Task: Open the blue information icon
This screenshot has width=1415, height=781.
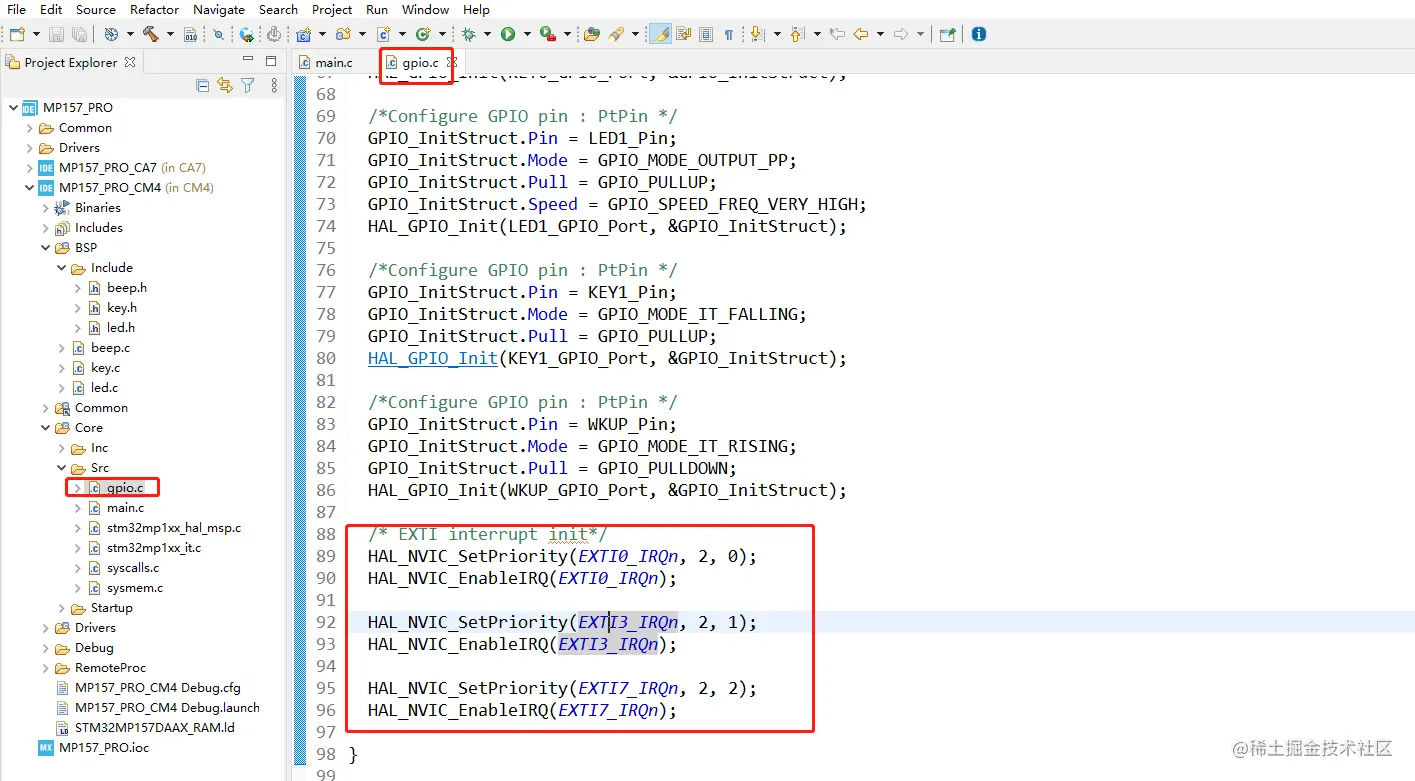Action: coord(979,34)
